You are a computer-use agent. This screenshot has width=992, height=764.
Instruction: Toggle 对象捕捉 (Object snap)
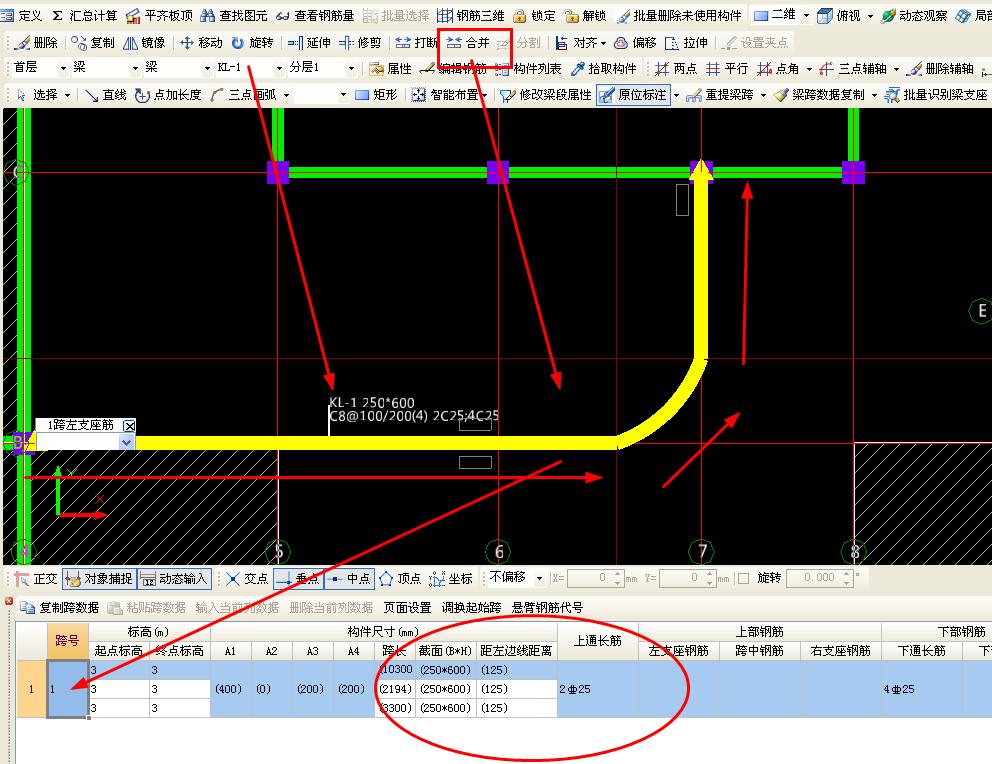point(98,579)
